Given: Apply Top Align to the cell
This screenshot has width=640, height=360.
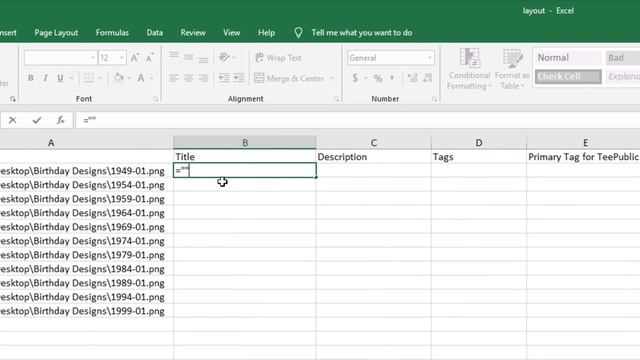Looking at the screenshot, I should [x=174, y=57].
